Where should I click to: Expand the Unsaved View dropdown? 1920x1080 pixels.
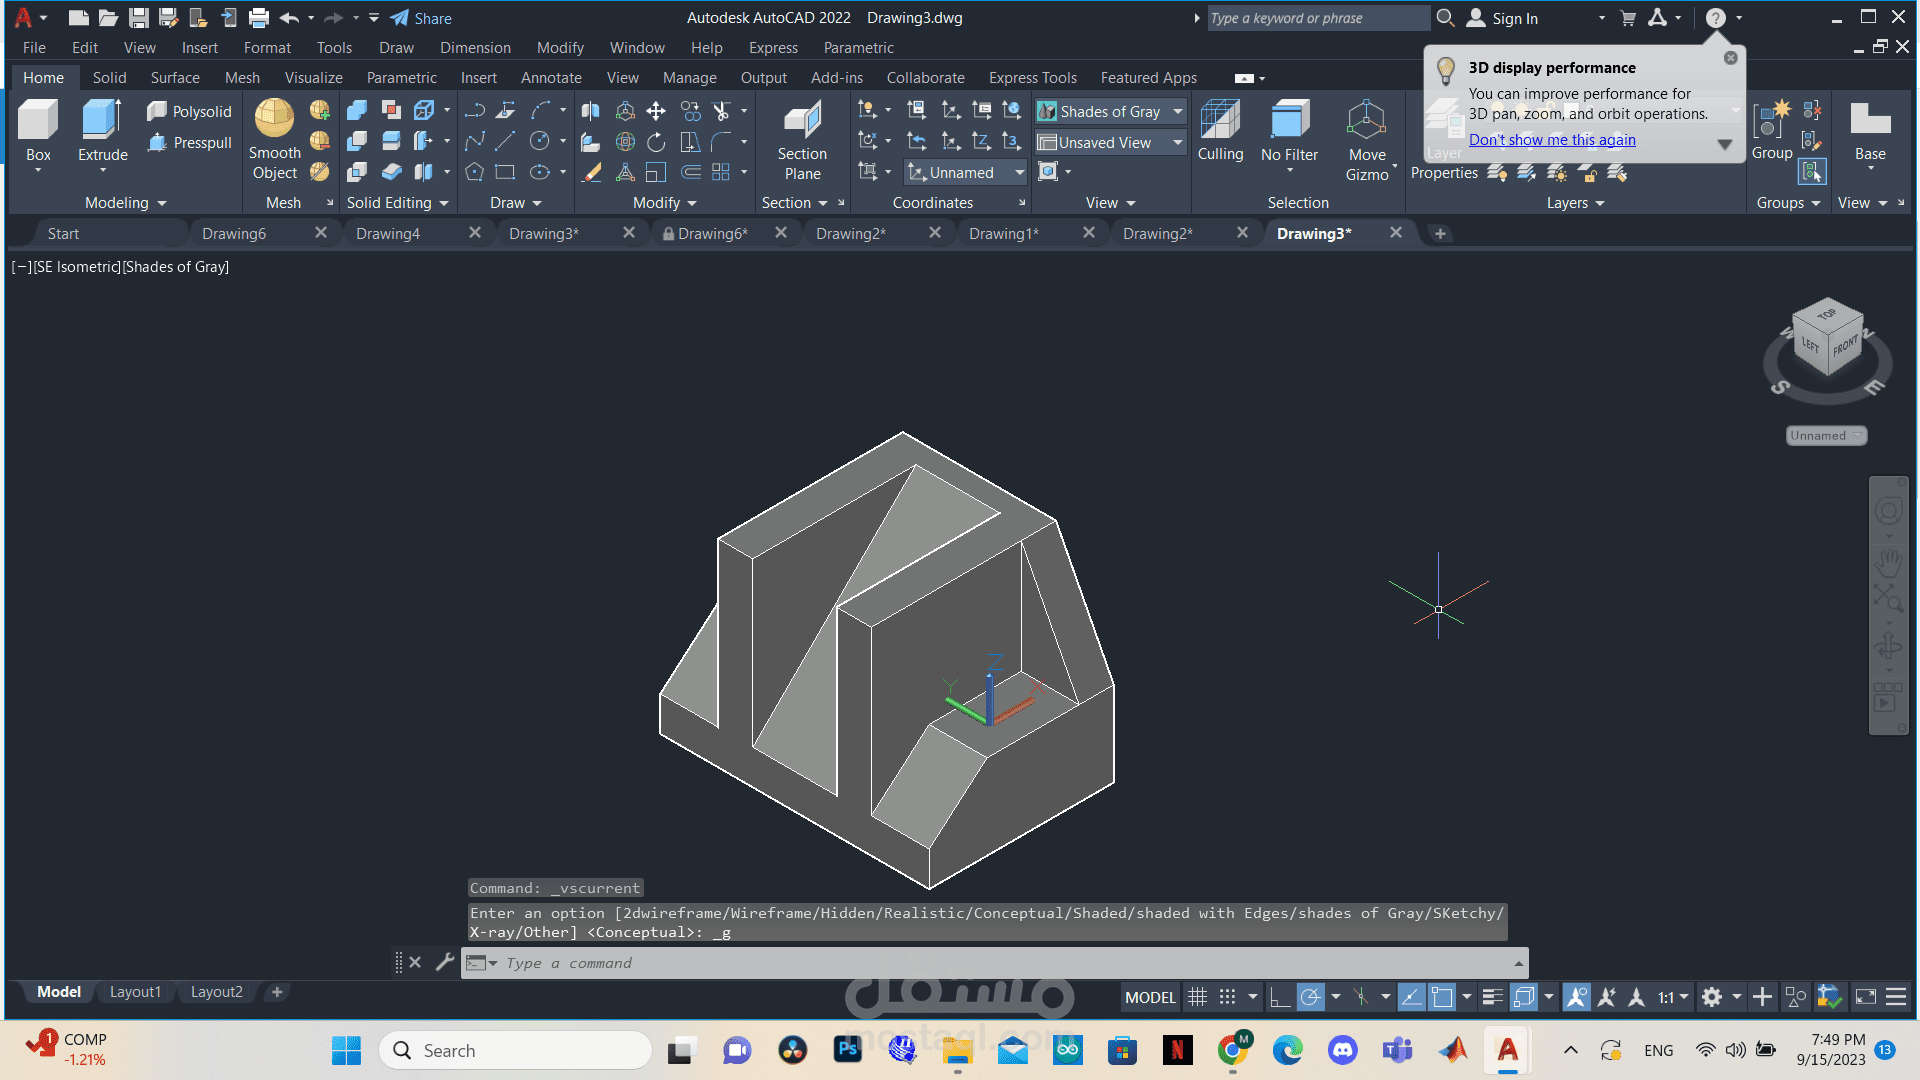[x=1178, y=143]
